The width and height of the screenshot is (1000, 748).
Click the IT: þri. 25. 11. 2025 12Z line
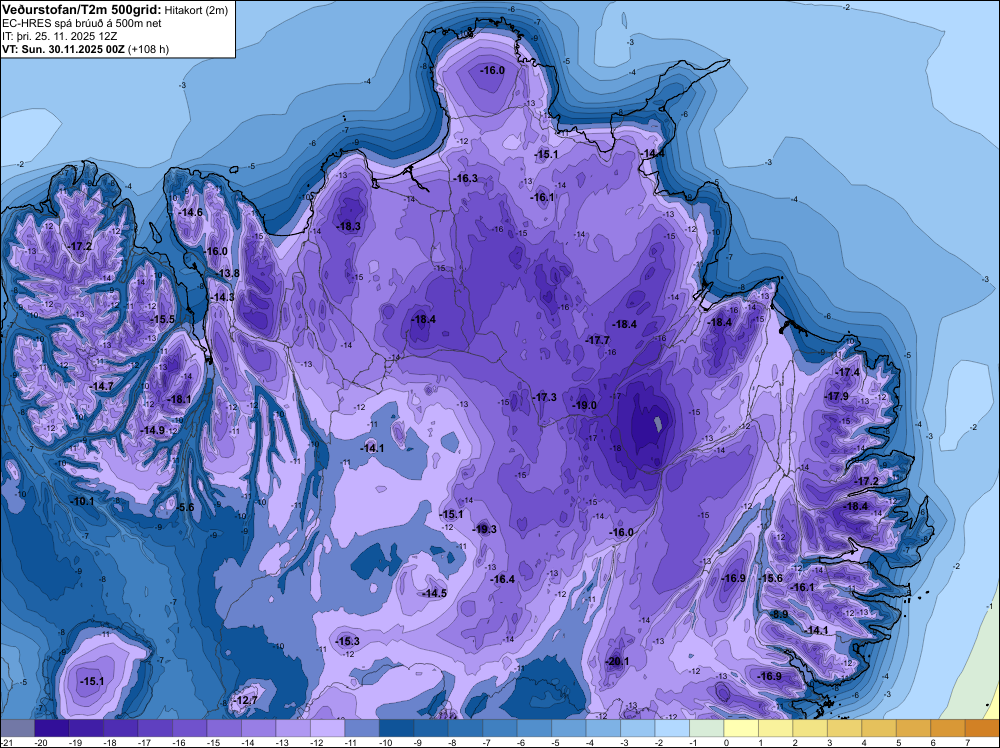[x=59, y=36]
